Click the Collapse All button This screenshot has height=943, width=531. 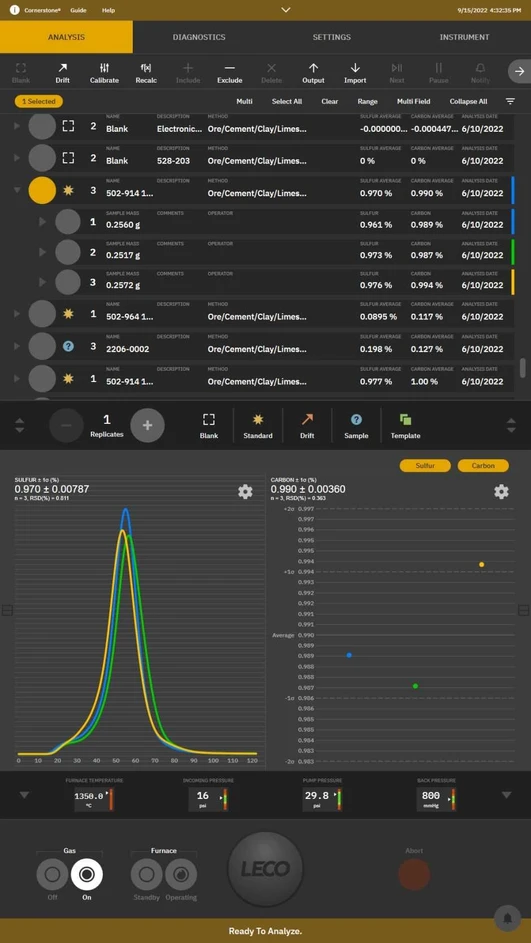tap(468, 102)
